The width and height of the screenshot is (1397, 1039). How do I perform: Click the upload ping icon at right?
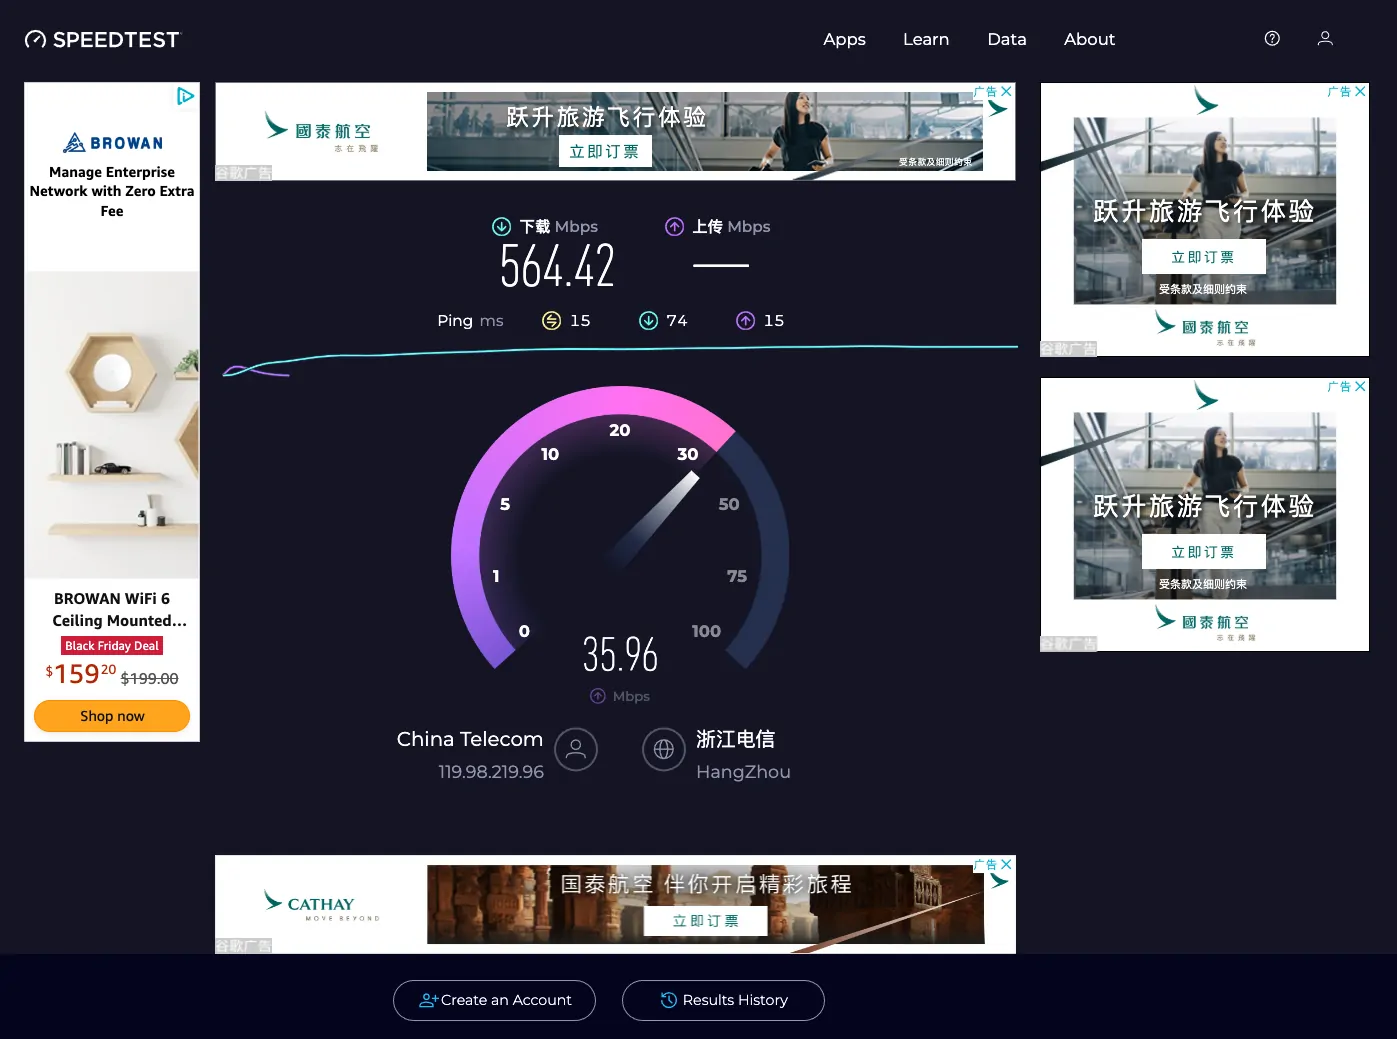[746, 320]
